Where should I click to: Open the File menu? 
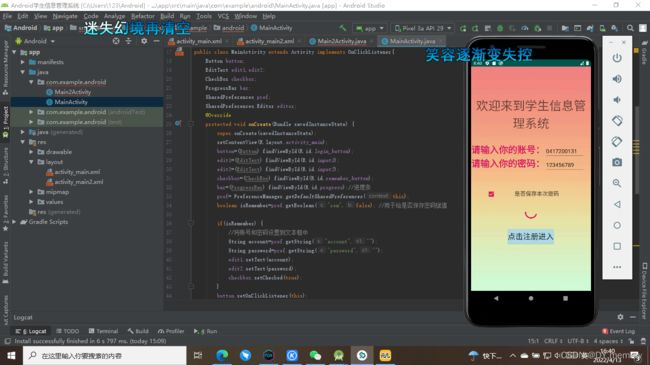coord(7,16)
